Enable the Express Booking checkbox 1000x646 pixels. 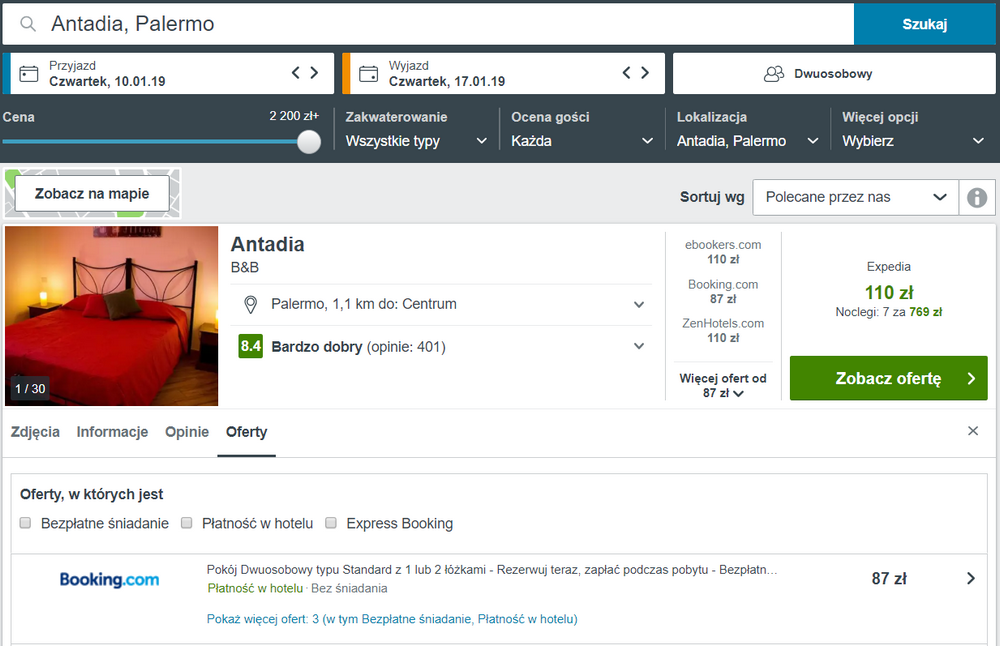click(x=331, y=523)
